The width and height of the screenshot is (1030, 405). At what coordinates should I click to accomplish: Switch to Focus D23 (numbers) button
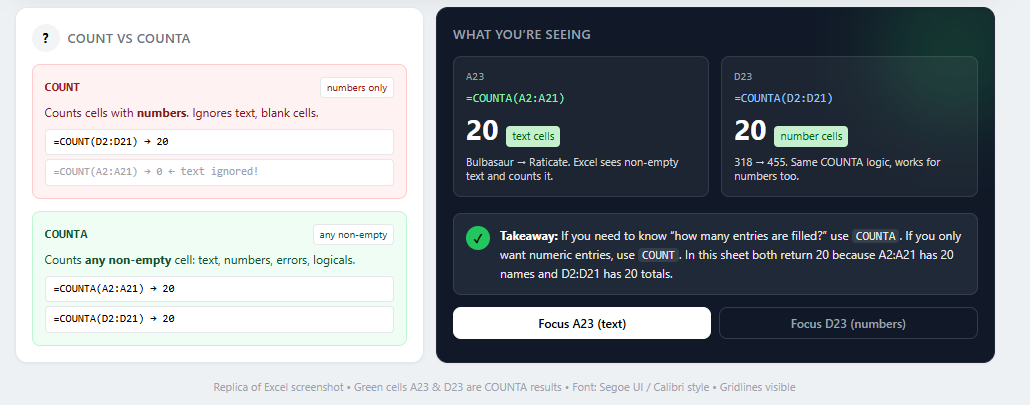[848, 323]
